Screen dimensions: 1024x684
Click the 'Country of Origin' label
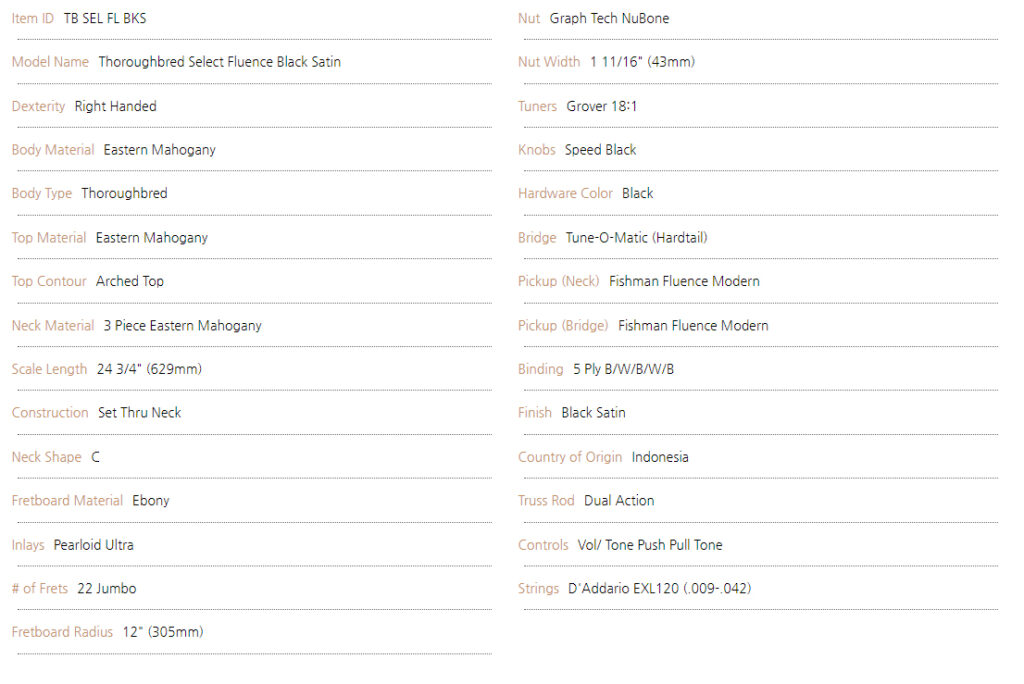click(x=570, y=457)
